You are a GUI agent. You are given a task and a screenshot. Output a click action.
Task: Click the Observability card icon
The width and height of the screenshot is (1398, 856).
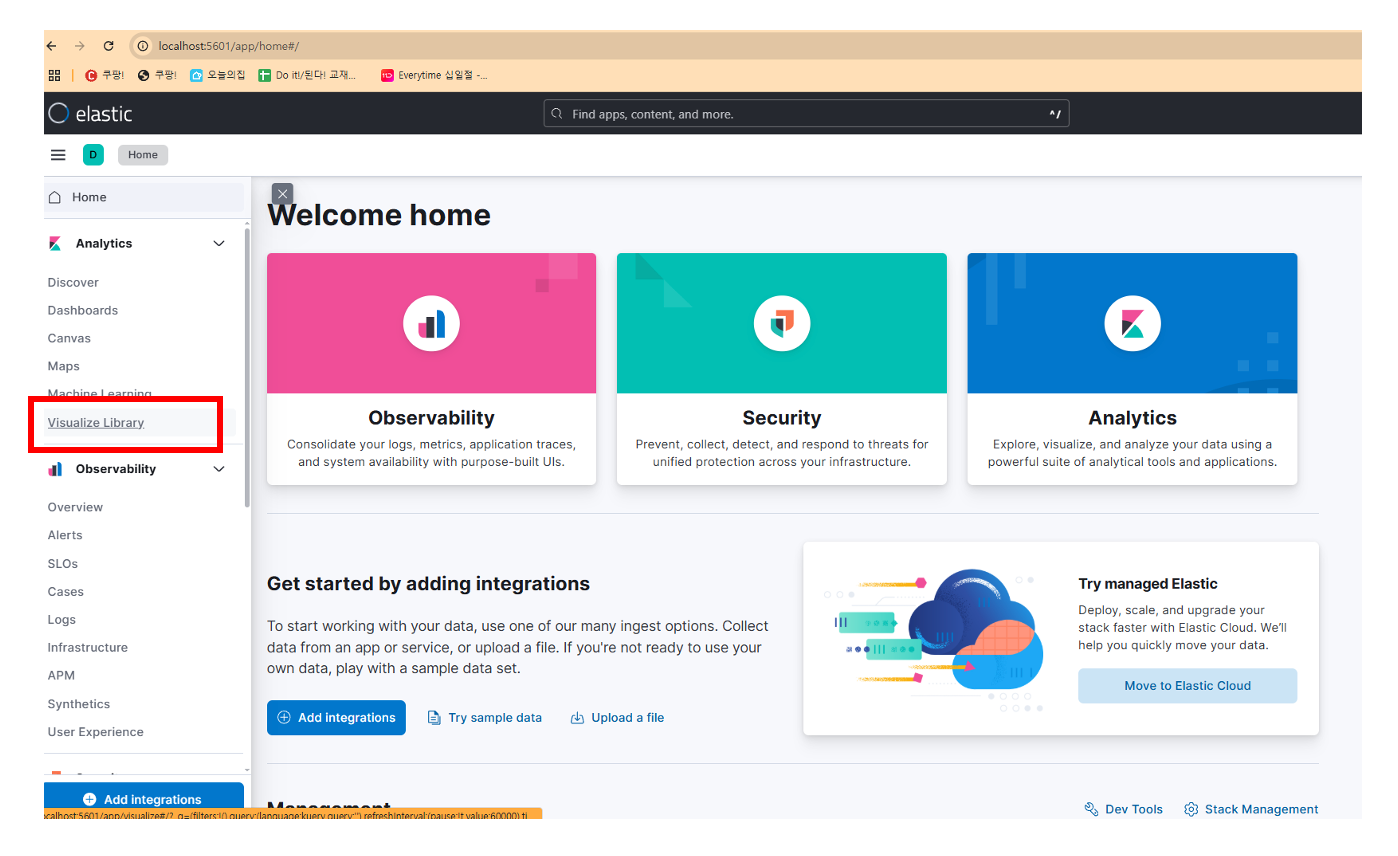(431, 323)
